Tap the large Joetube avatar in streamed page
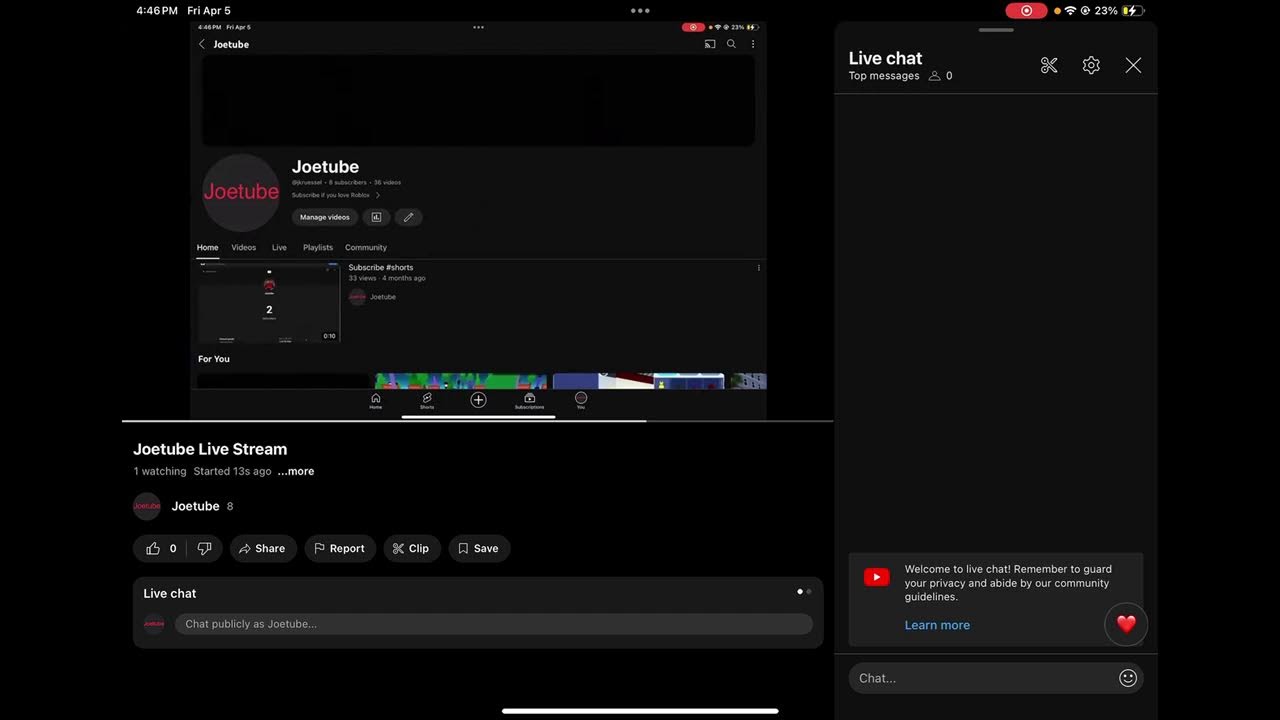This screenshot has height=720, width=1280. 241,193
